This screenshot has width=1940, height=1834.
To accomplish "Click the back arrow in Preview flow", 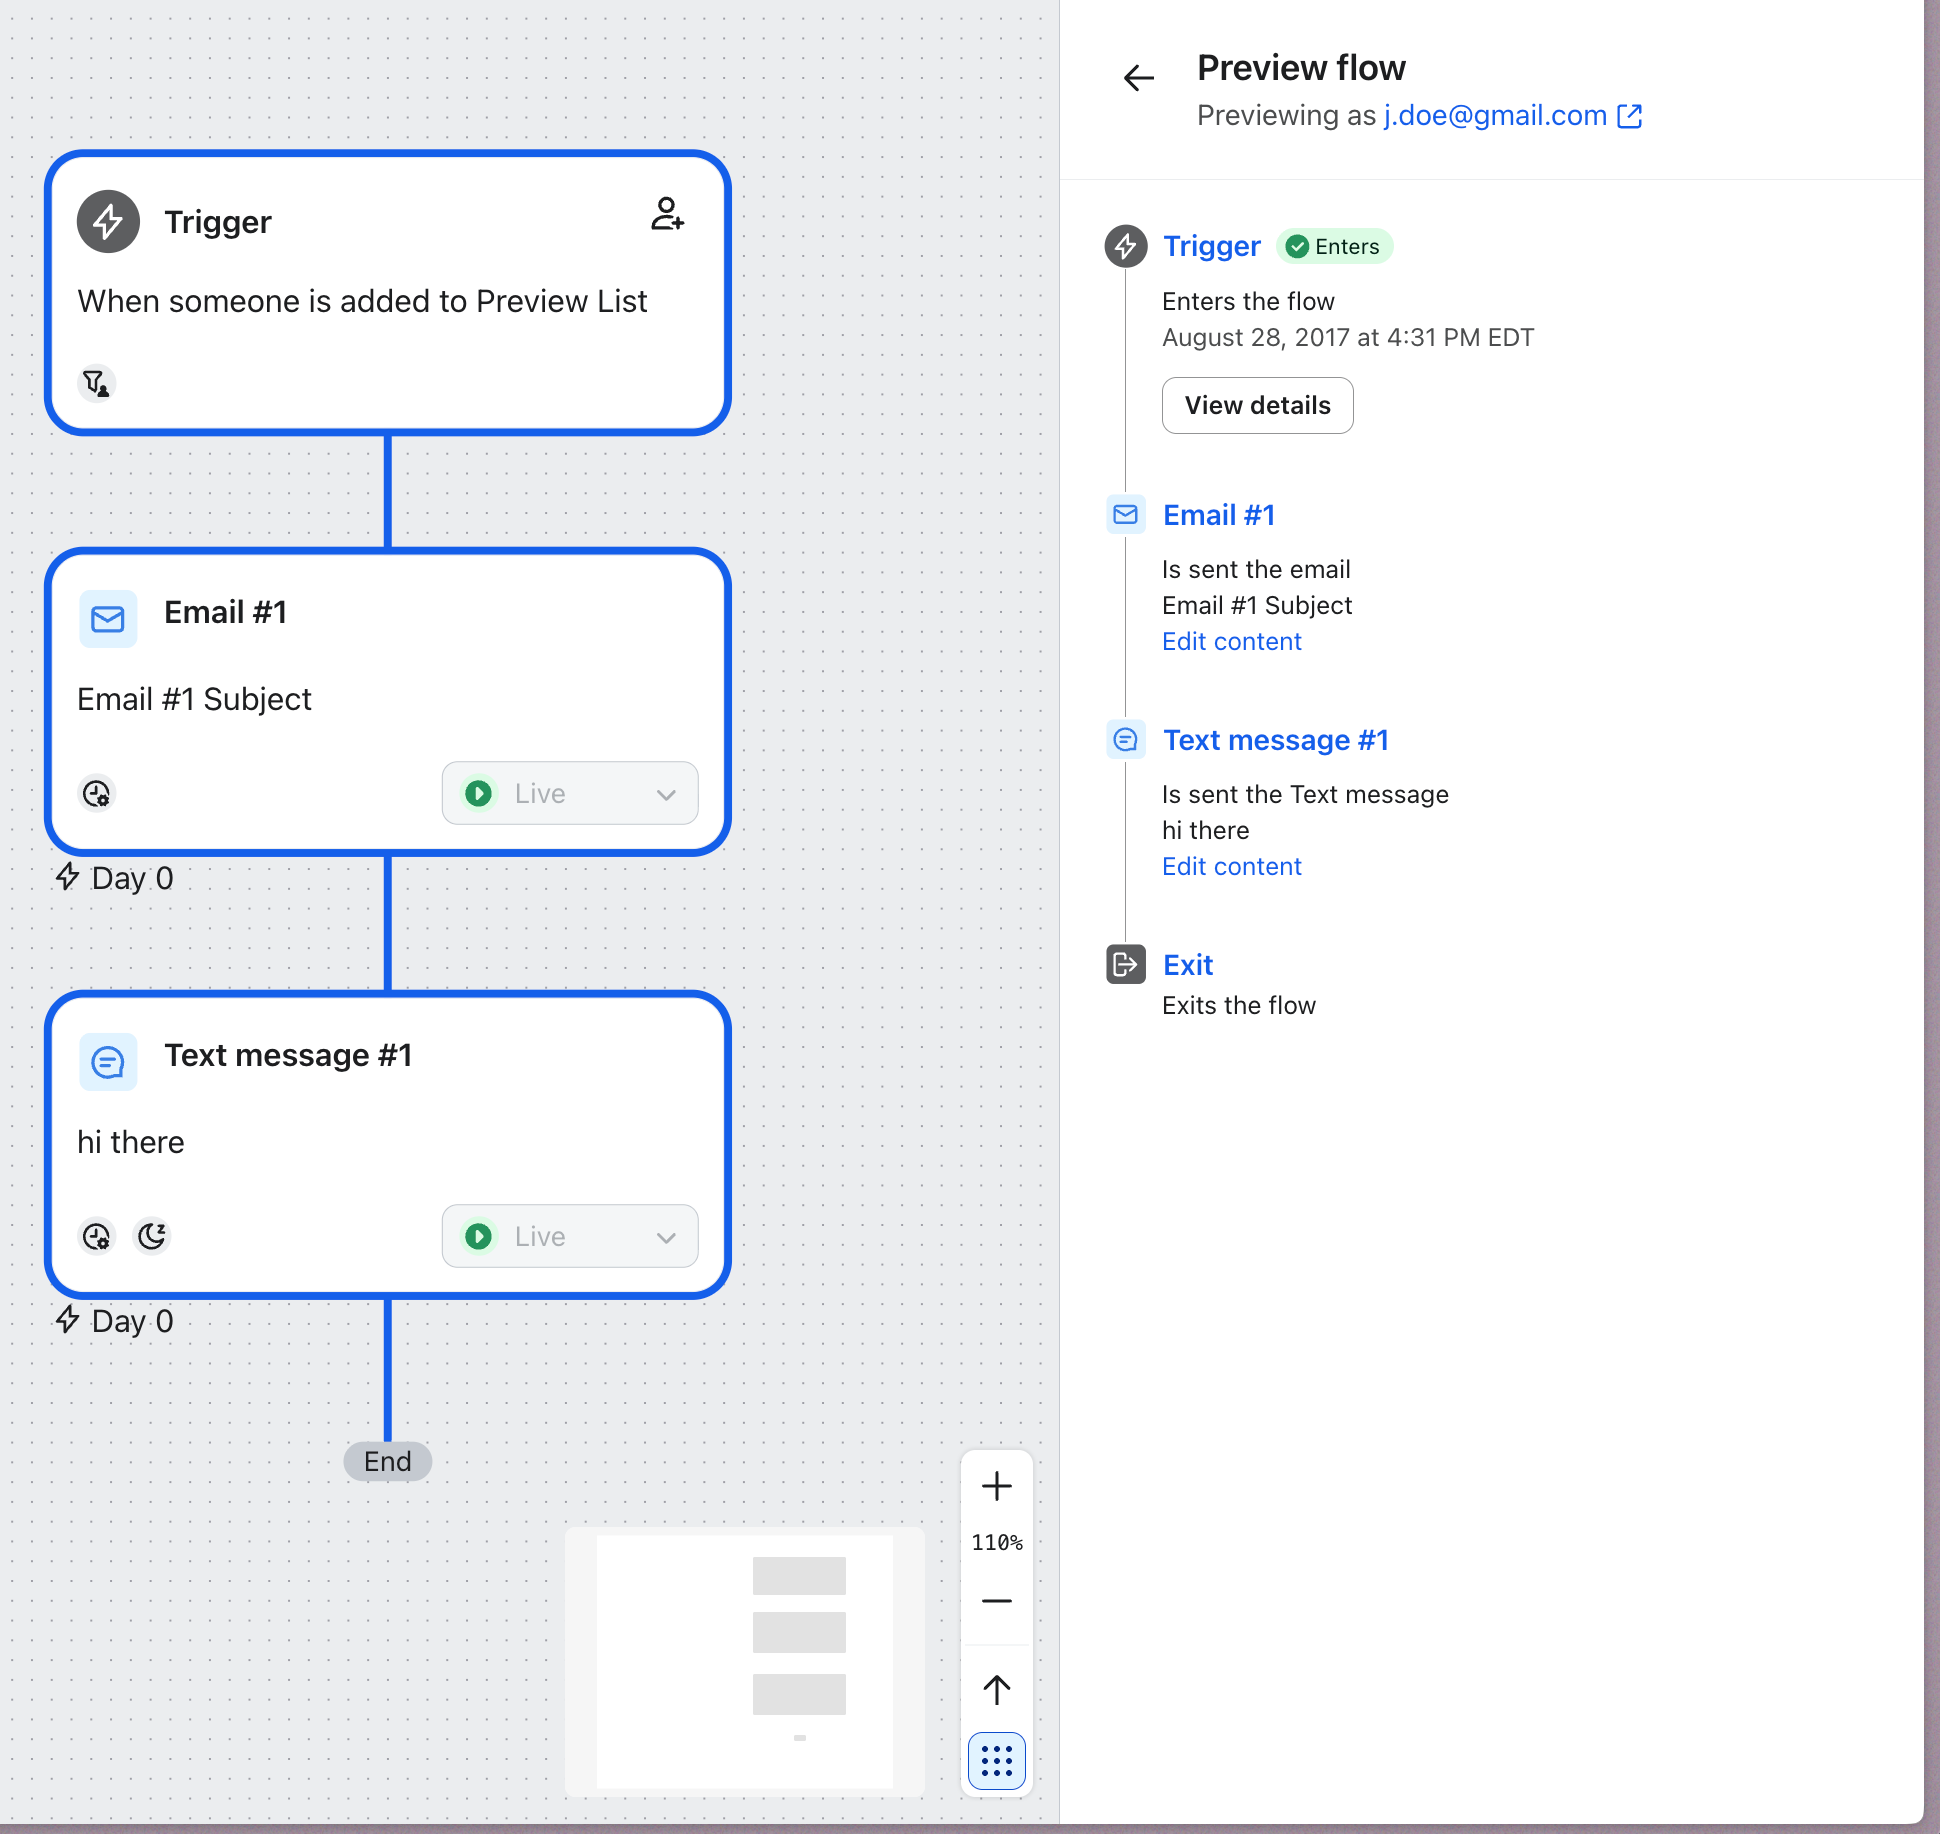I will click(1138, 78).
